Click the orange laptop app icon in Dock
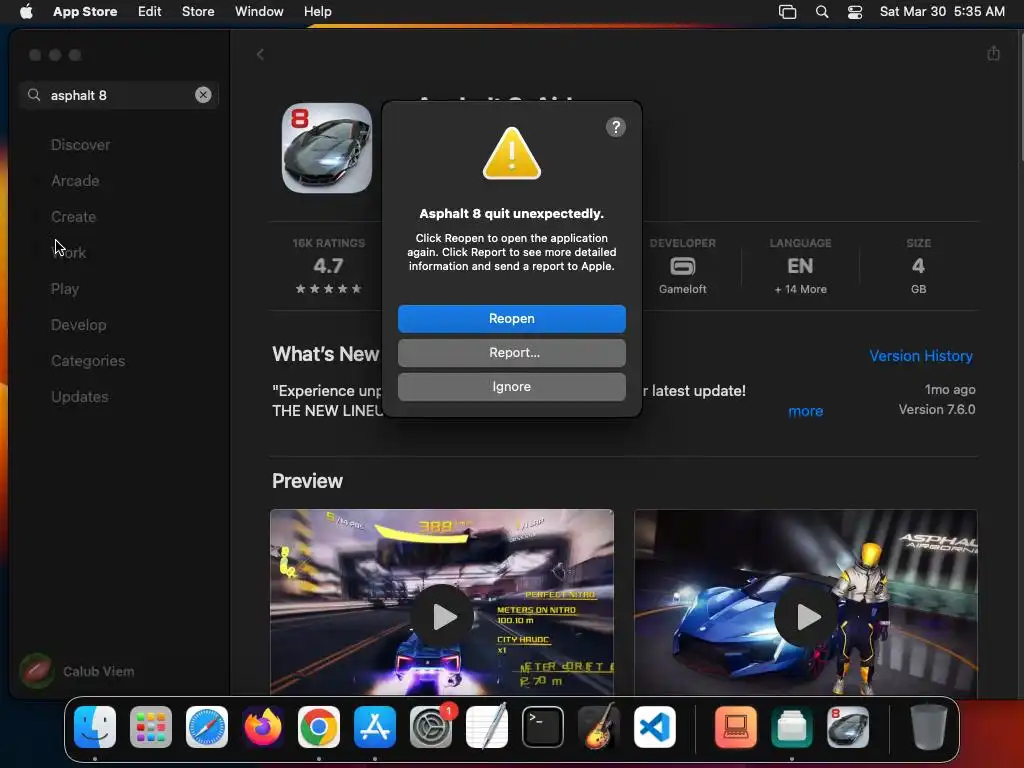 click(x=736, y=727)
